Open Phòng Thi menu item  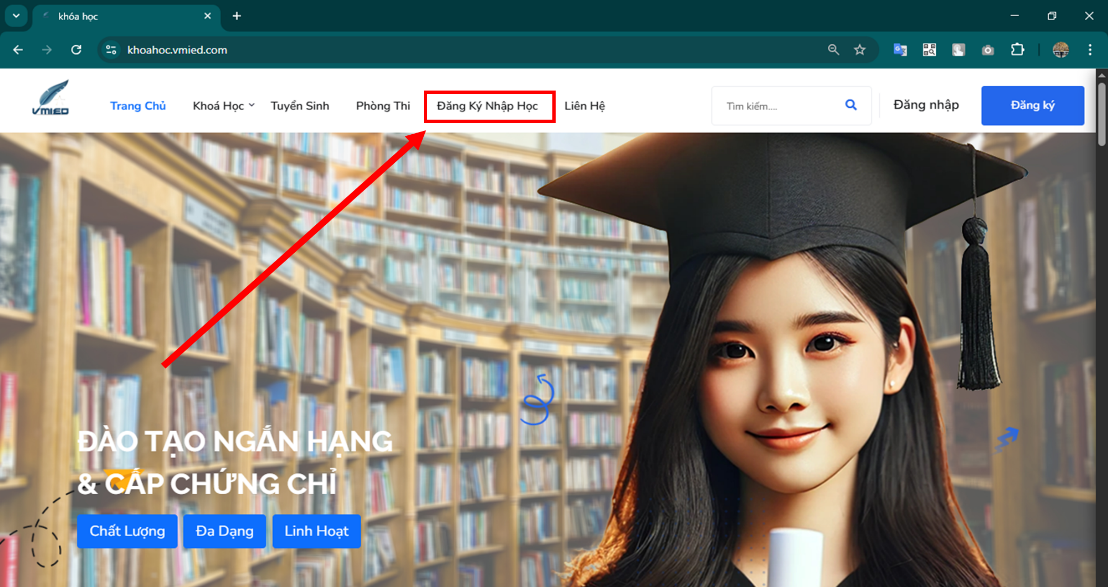tap(383, 106)
